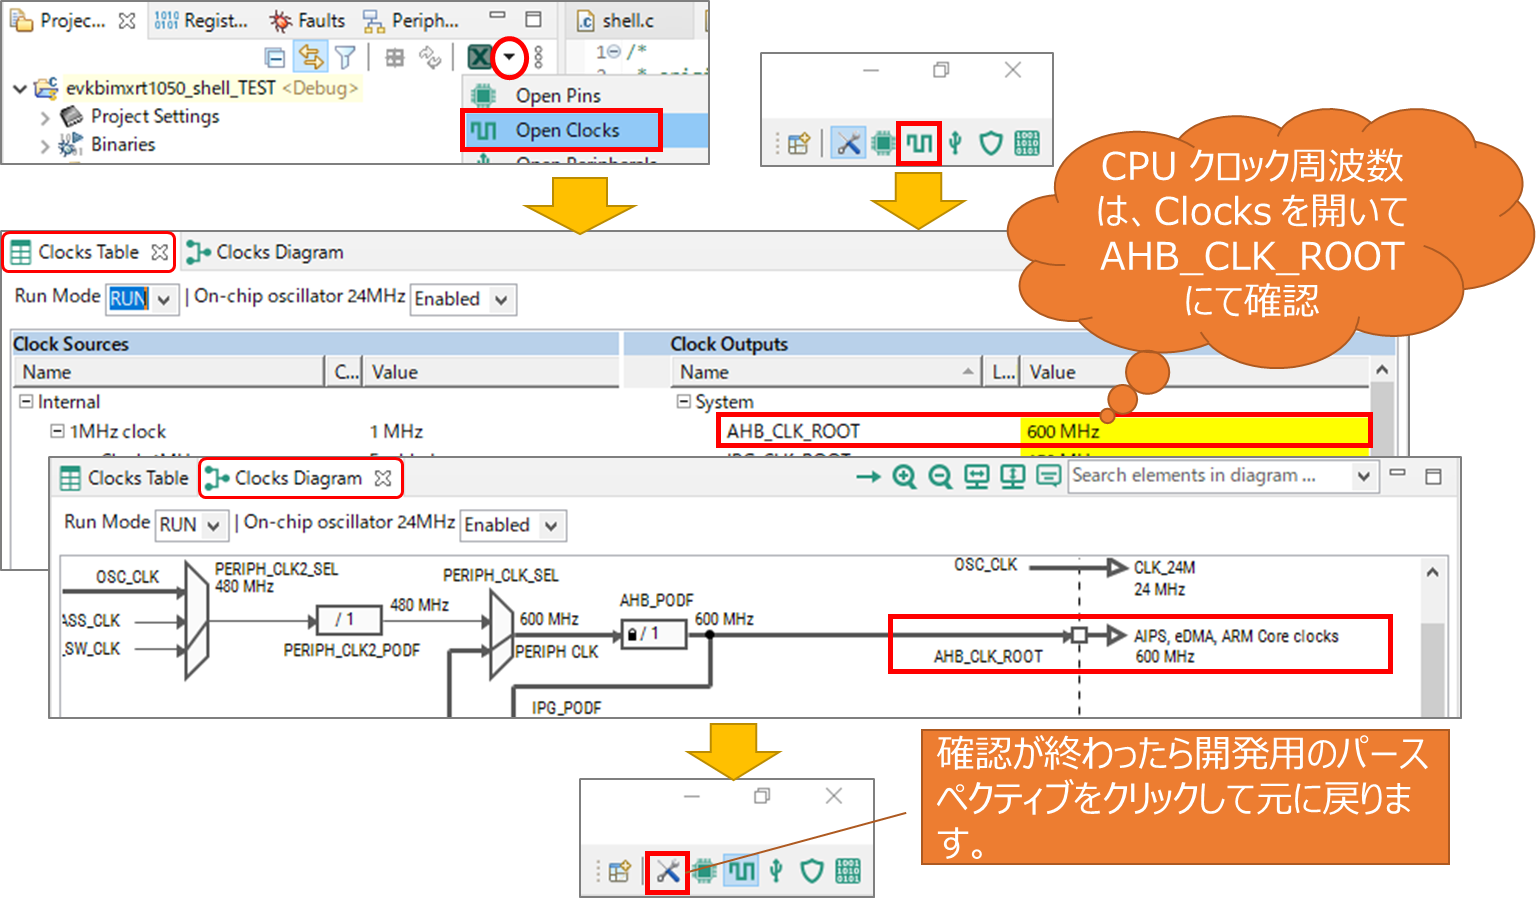The width and height of the screenshot is (1536, 898).
Task: Open the ConfigTools dropdown arrow circled in red
Action: click(x=509, y=58)
